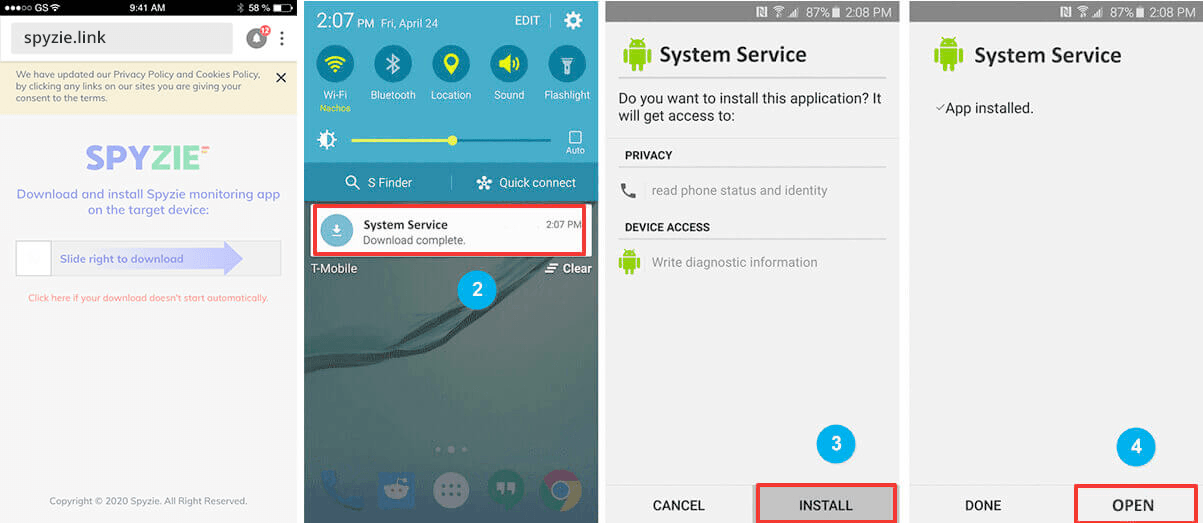The height and width of the screenshot is (523, 1203).
Task: Dismiss the privacy policy banner
Action: tap(281, 78)
